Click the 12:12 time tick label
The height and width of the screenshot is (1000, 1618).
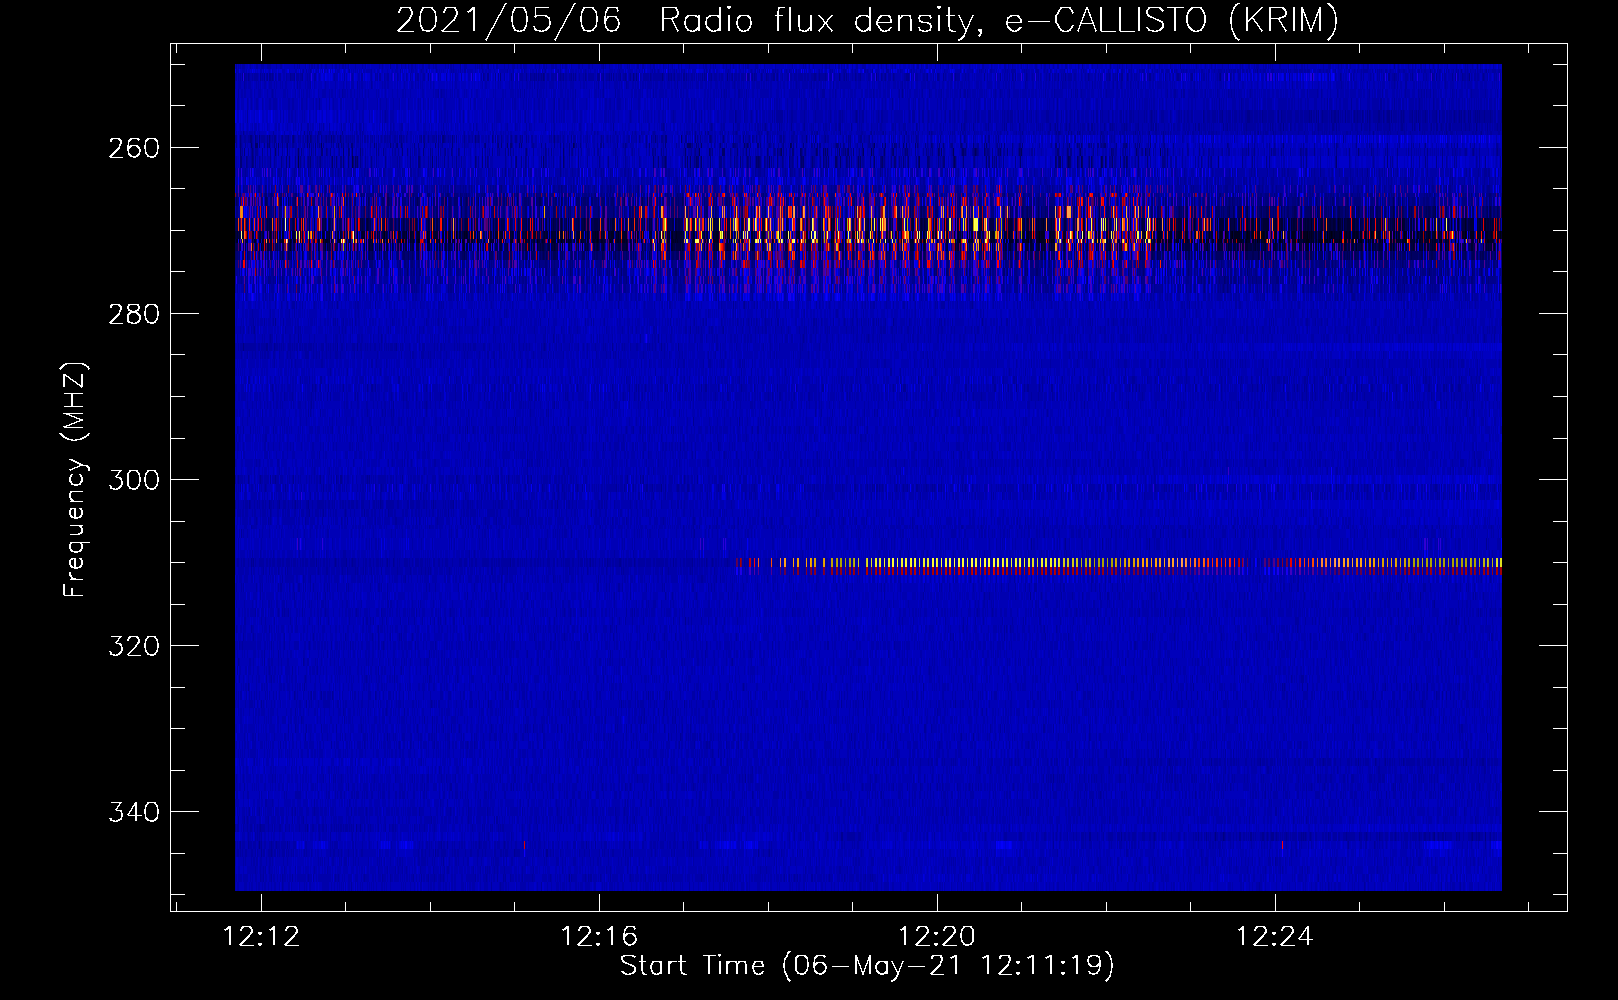[x=261, y=937]
